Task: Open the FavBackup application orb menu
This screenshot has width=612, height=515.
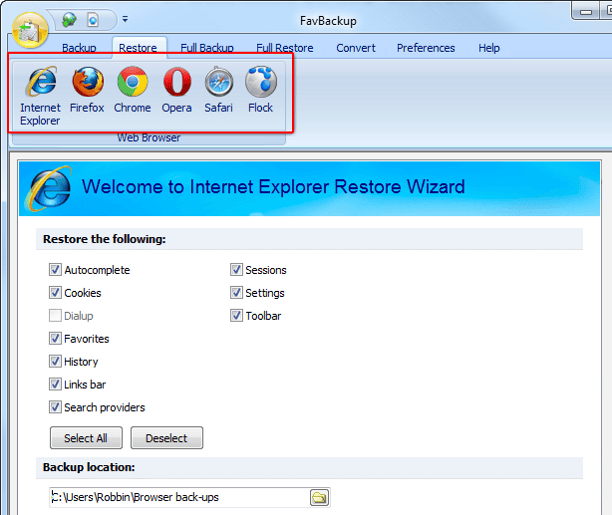Action: [x=30, y=30]
